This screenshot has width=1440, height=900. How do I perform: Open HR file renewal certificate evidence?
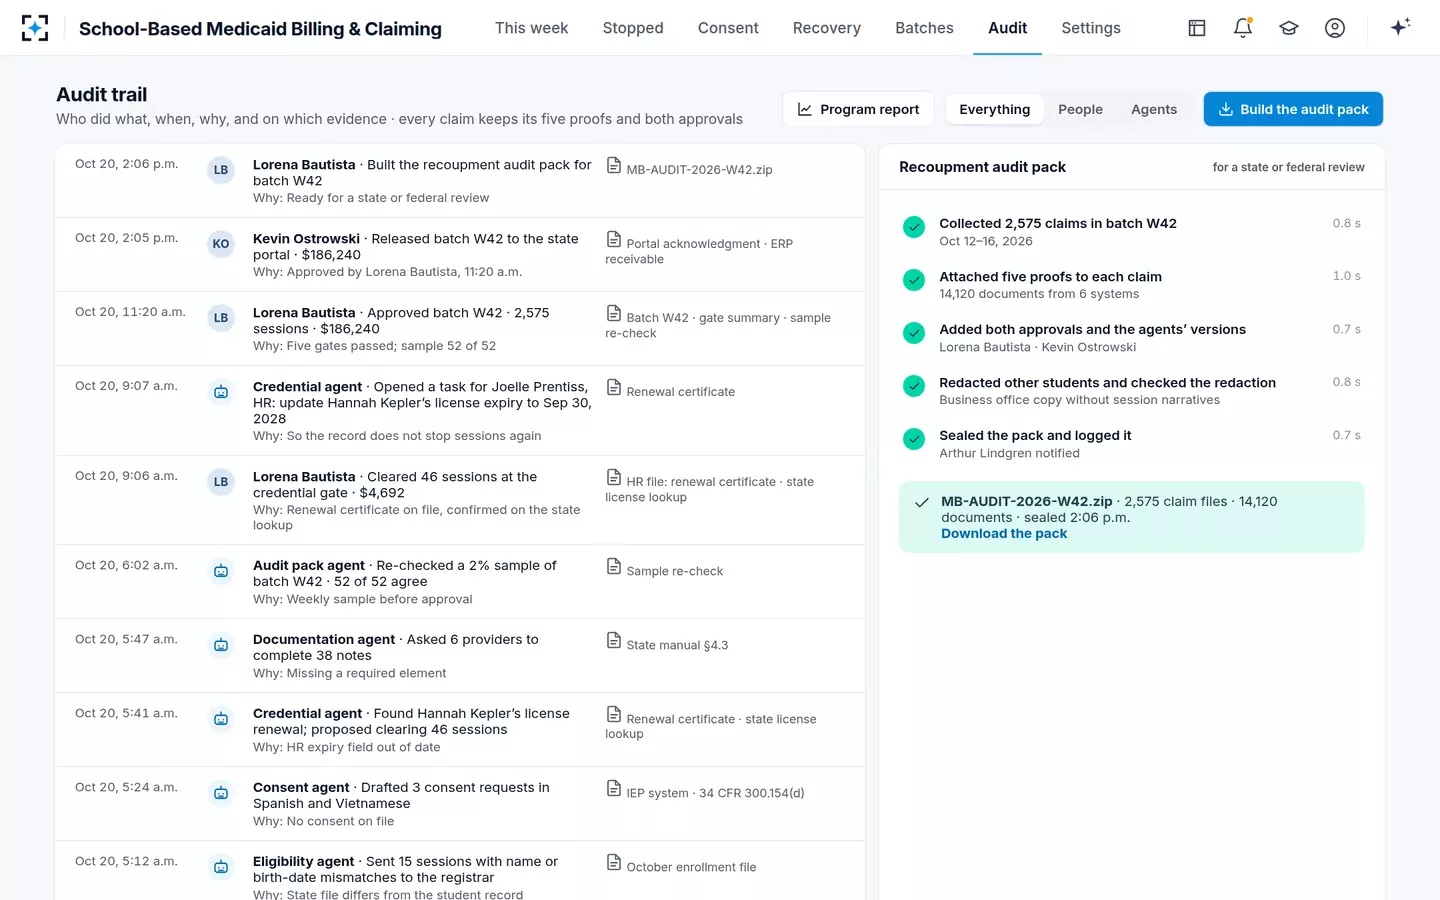710,489
